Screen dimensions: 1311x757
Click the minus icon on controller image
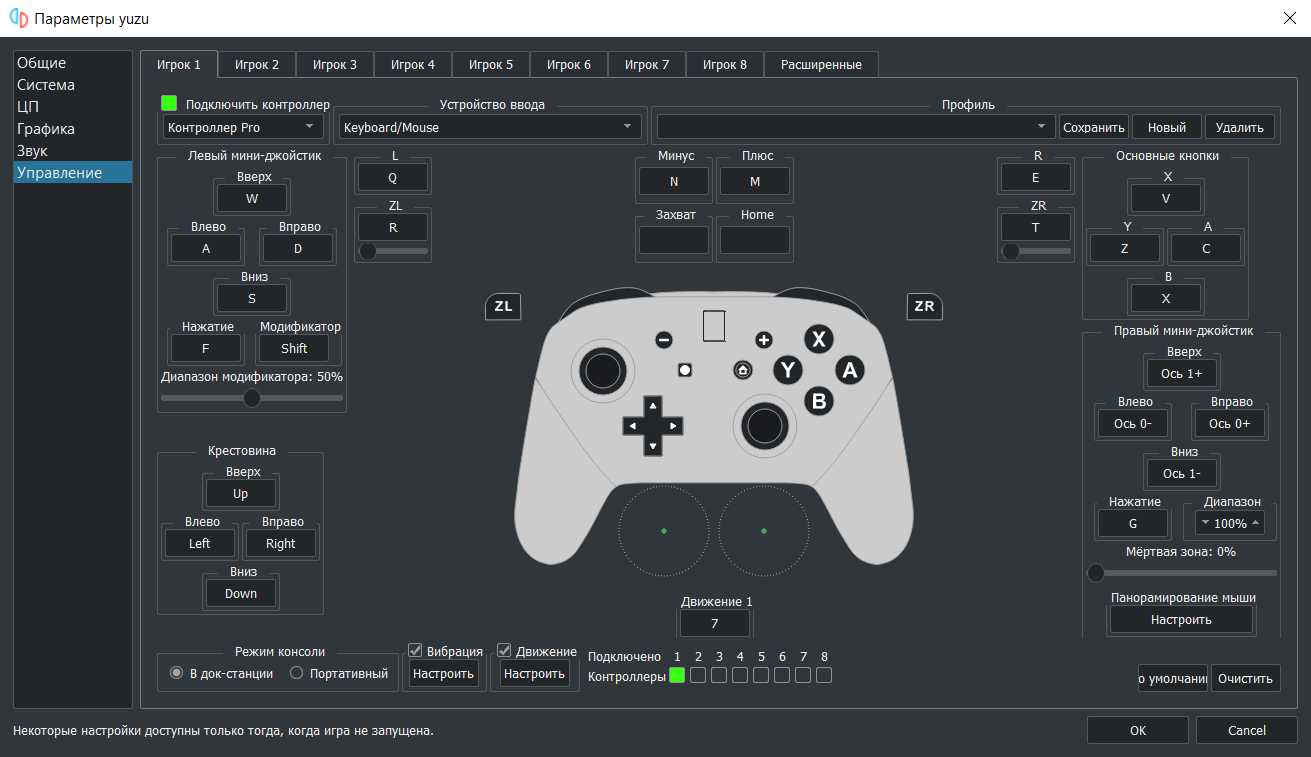tap(664, 340)
